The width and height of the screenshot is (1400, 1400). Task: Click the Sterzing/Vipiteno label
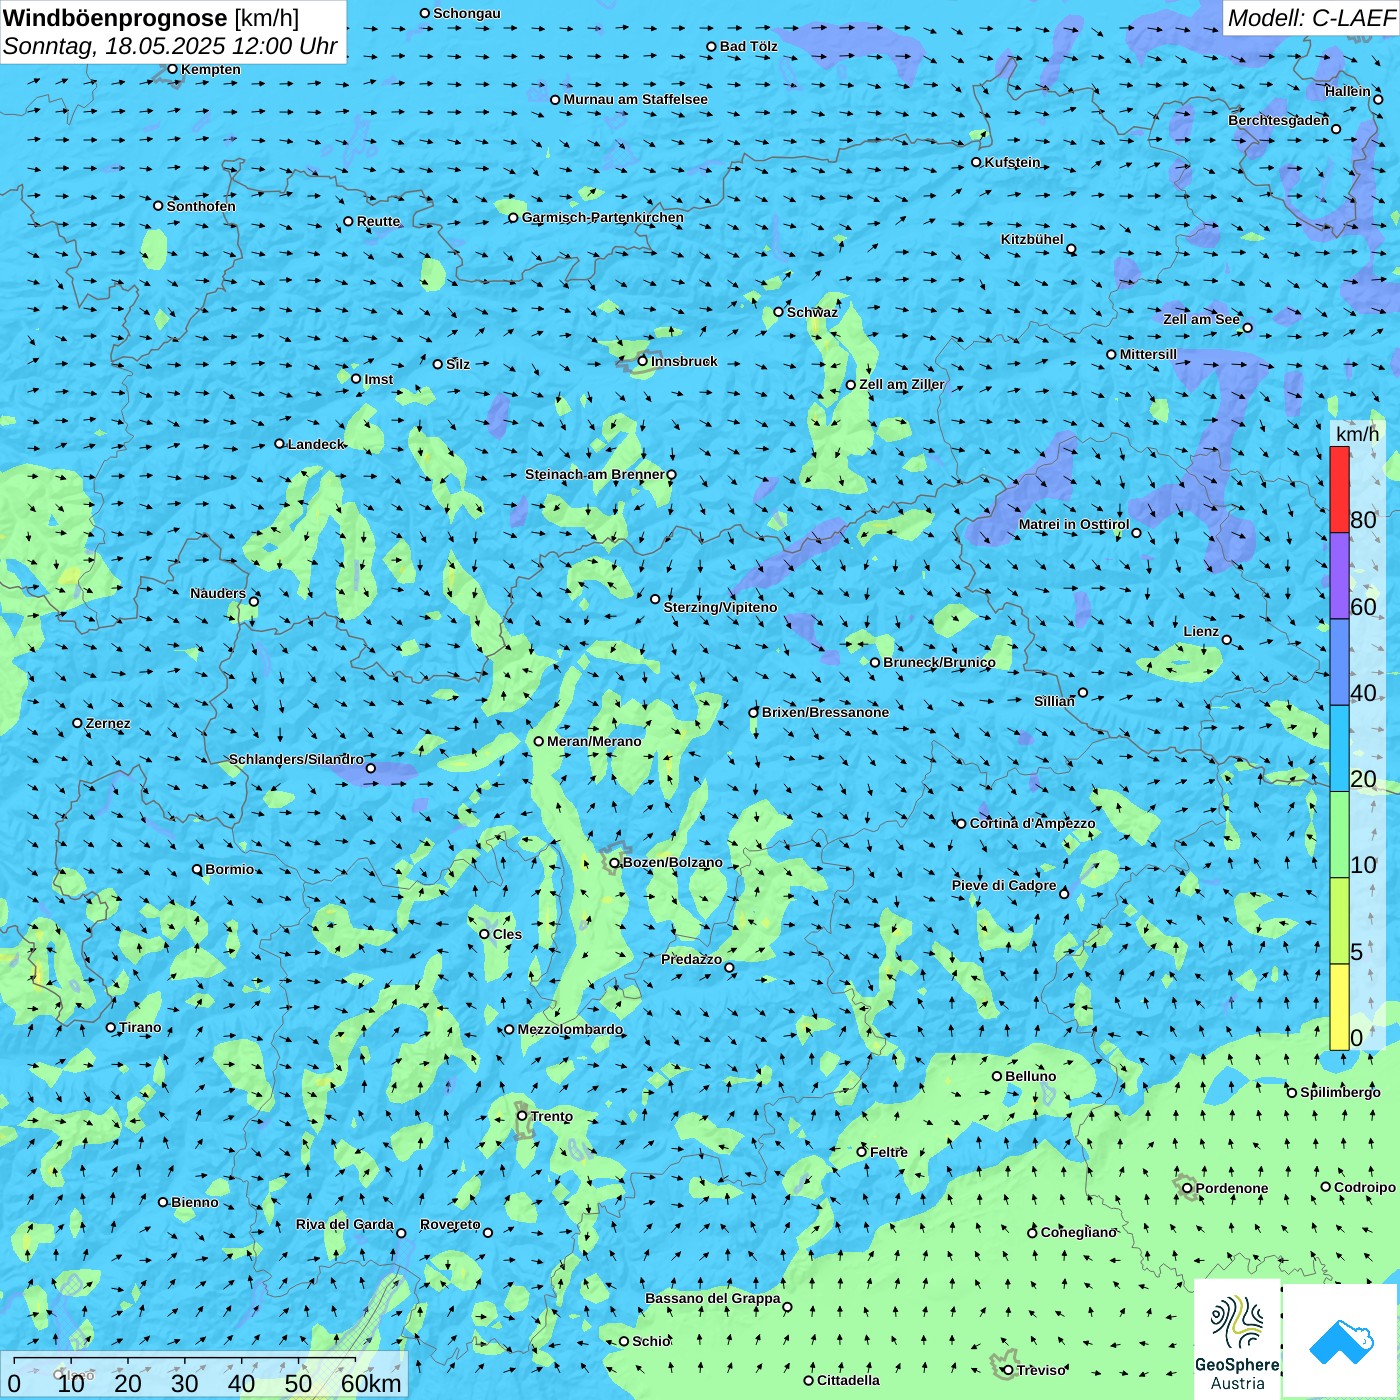tap(720, 607)
